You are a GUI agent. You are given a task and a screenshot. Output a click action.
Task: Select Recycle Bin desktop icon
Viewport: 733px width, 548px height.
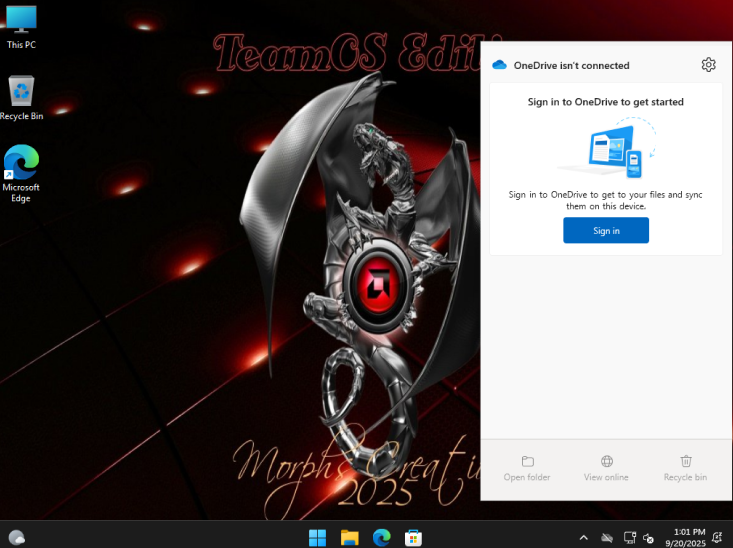pos(22,98)
